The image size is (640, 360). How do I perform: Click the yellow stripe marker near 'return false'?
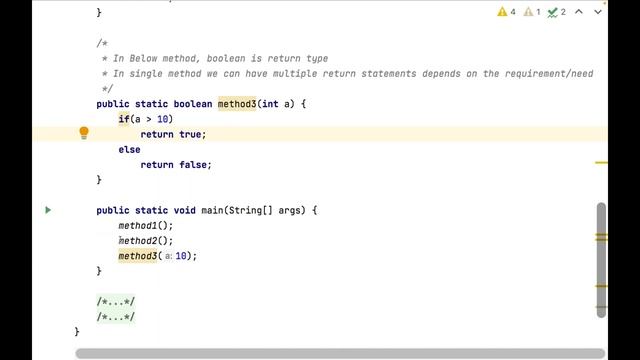click(601, 163)
